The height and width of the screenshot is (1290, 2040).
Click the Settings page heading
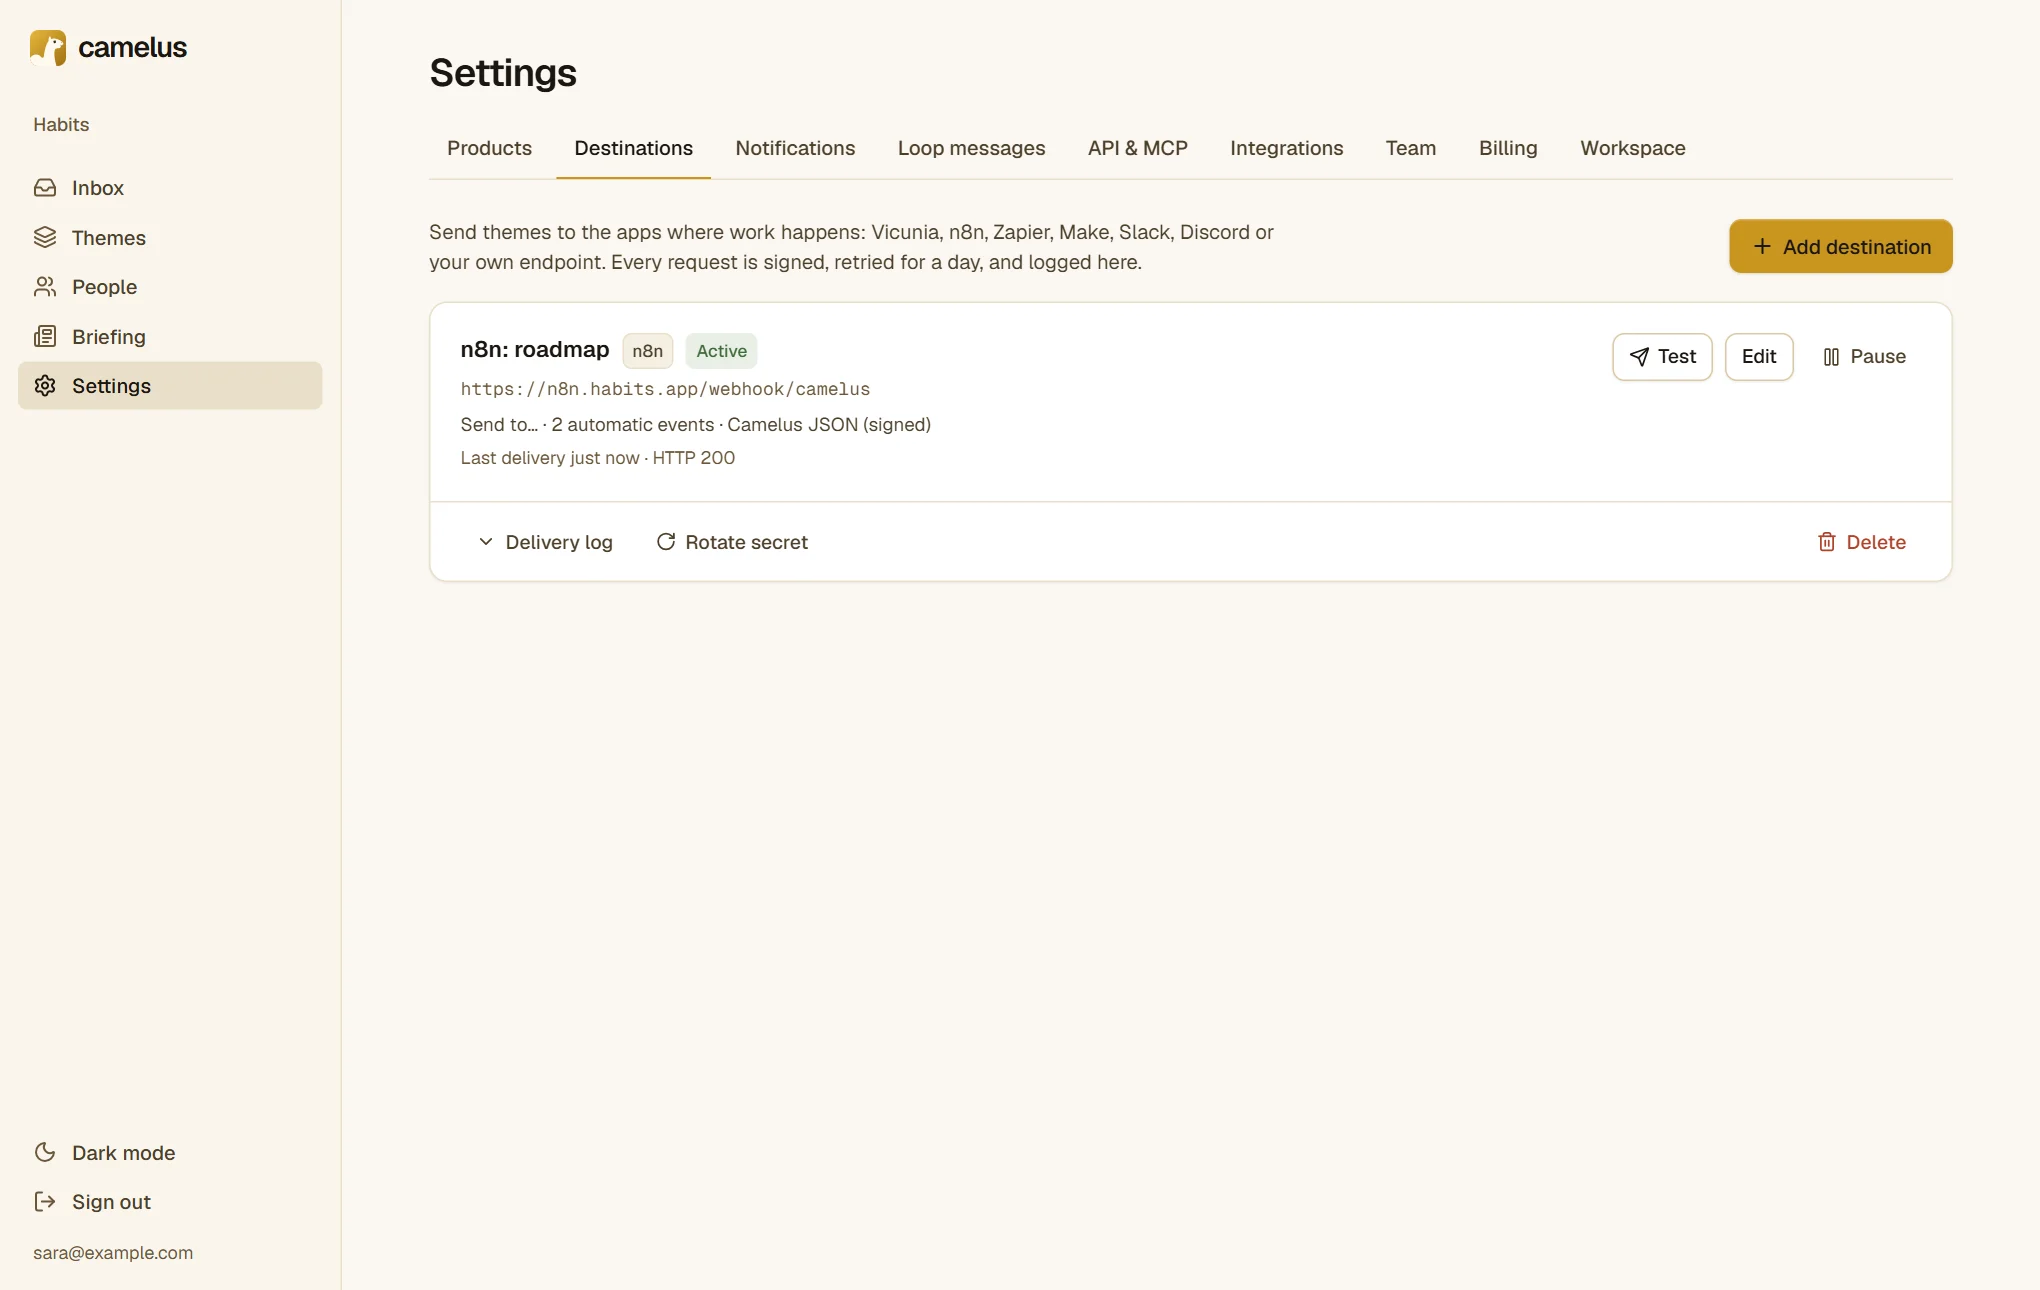[503, 73]
